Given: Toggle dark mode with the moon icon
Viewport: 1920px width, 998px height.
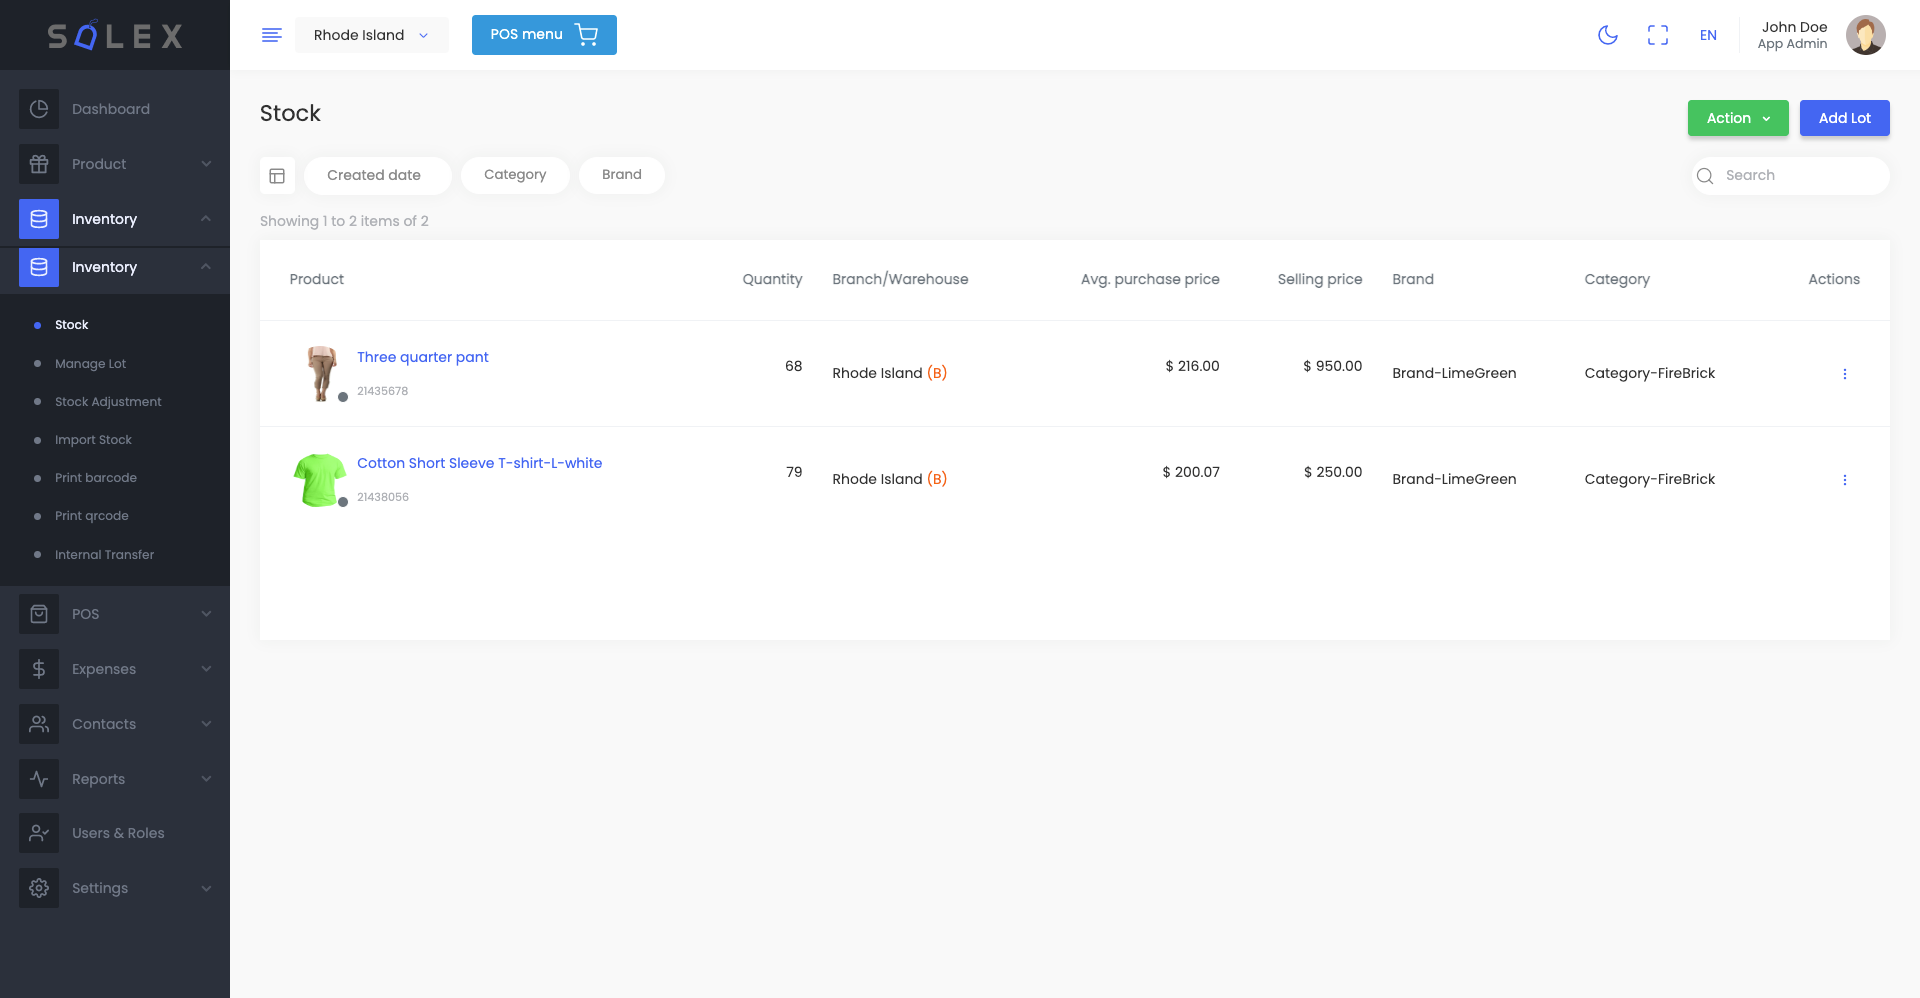Looking at the screenshot, I should (x=1608, y=35).
